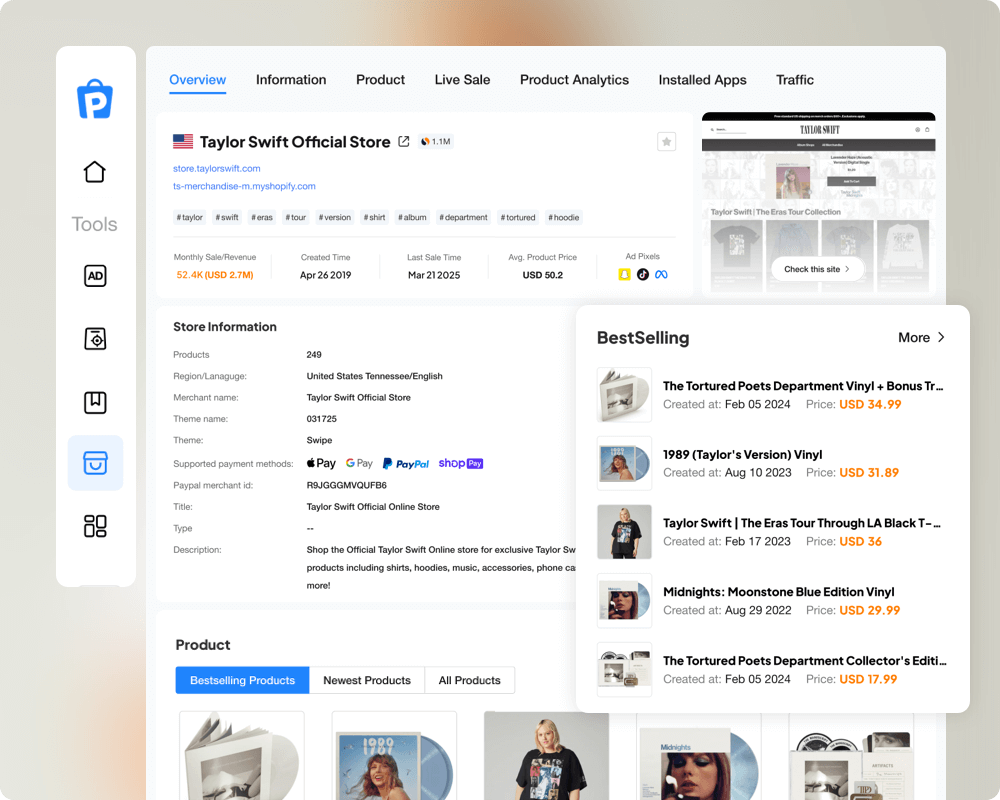Open the store.taylorswift.com link
The height and width of the screenshot is (800, 1000).
(x=217, y=168)
